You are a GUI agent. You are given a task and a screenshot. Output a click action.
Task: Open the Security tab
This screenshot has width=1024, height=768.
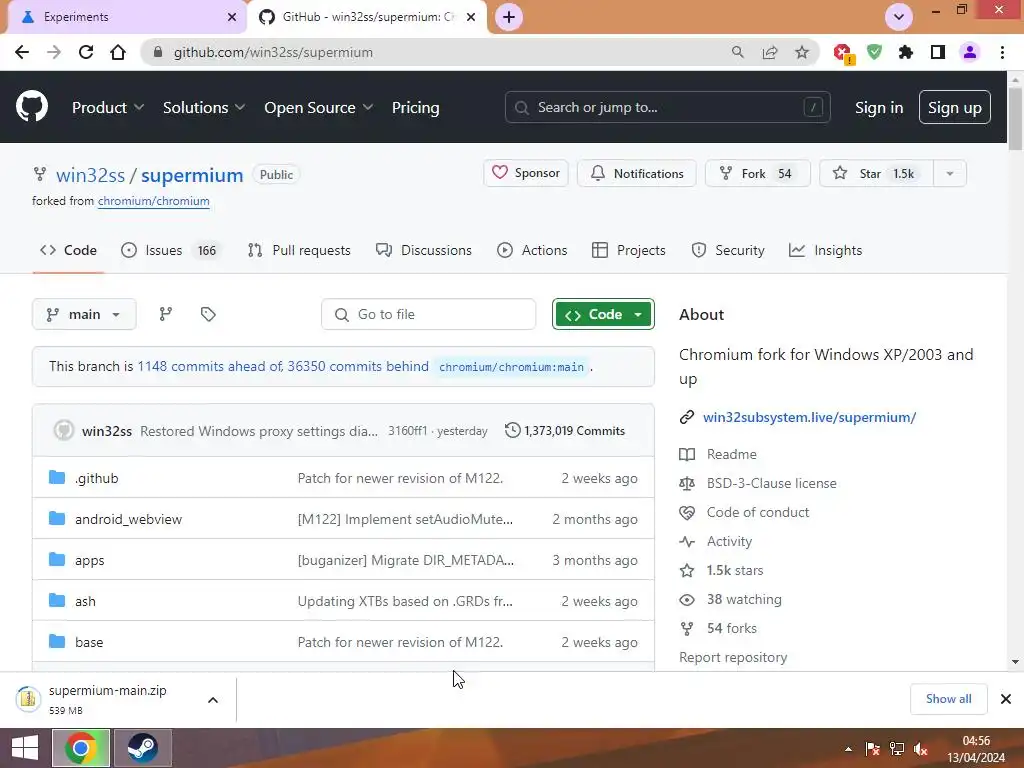(728, 250)
